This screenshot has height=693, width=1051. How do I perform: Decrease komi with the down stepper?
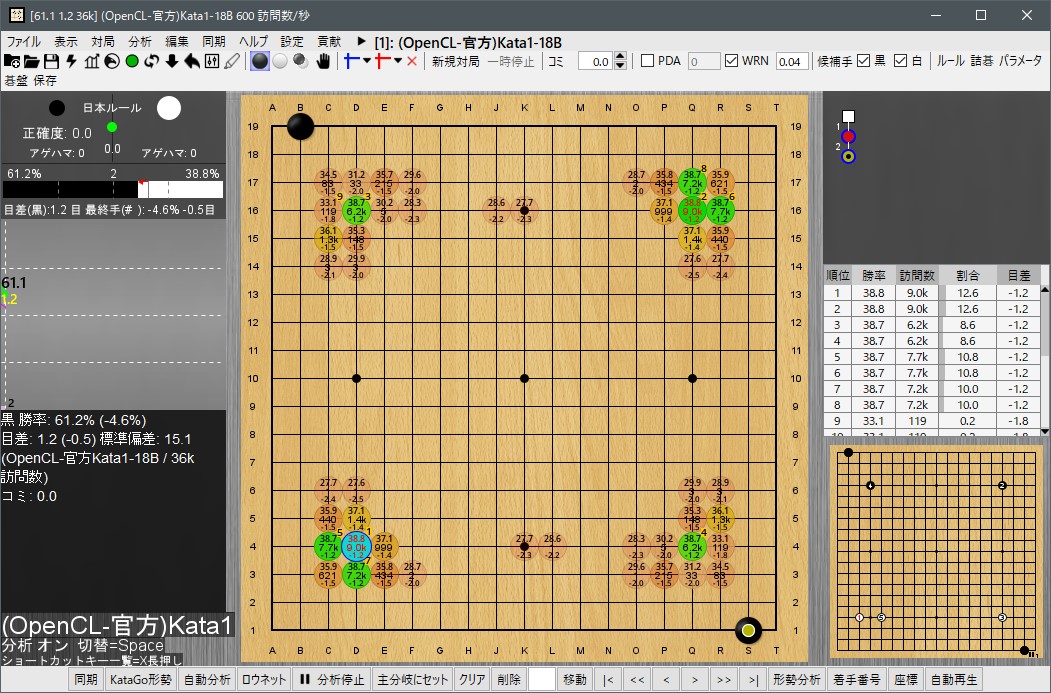click(x=621, y=66)
